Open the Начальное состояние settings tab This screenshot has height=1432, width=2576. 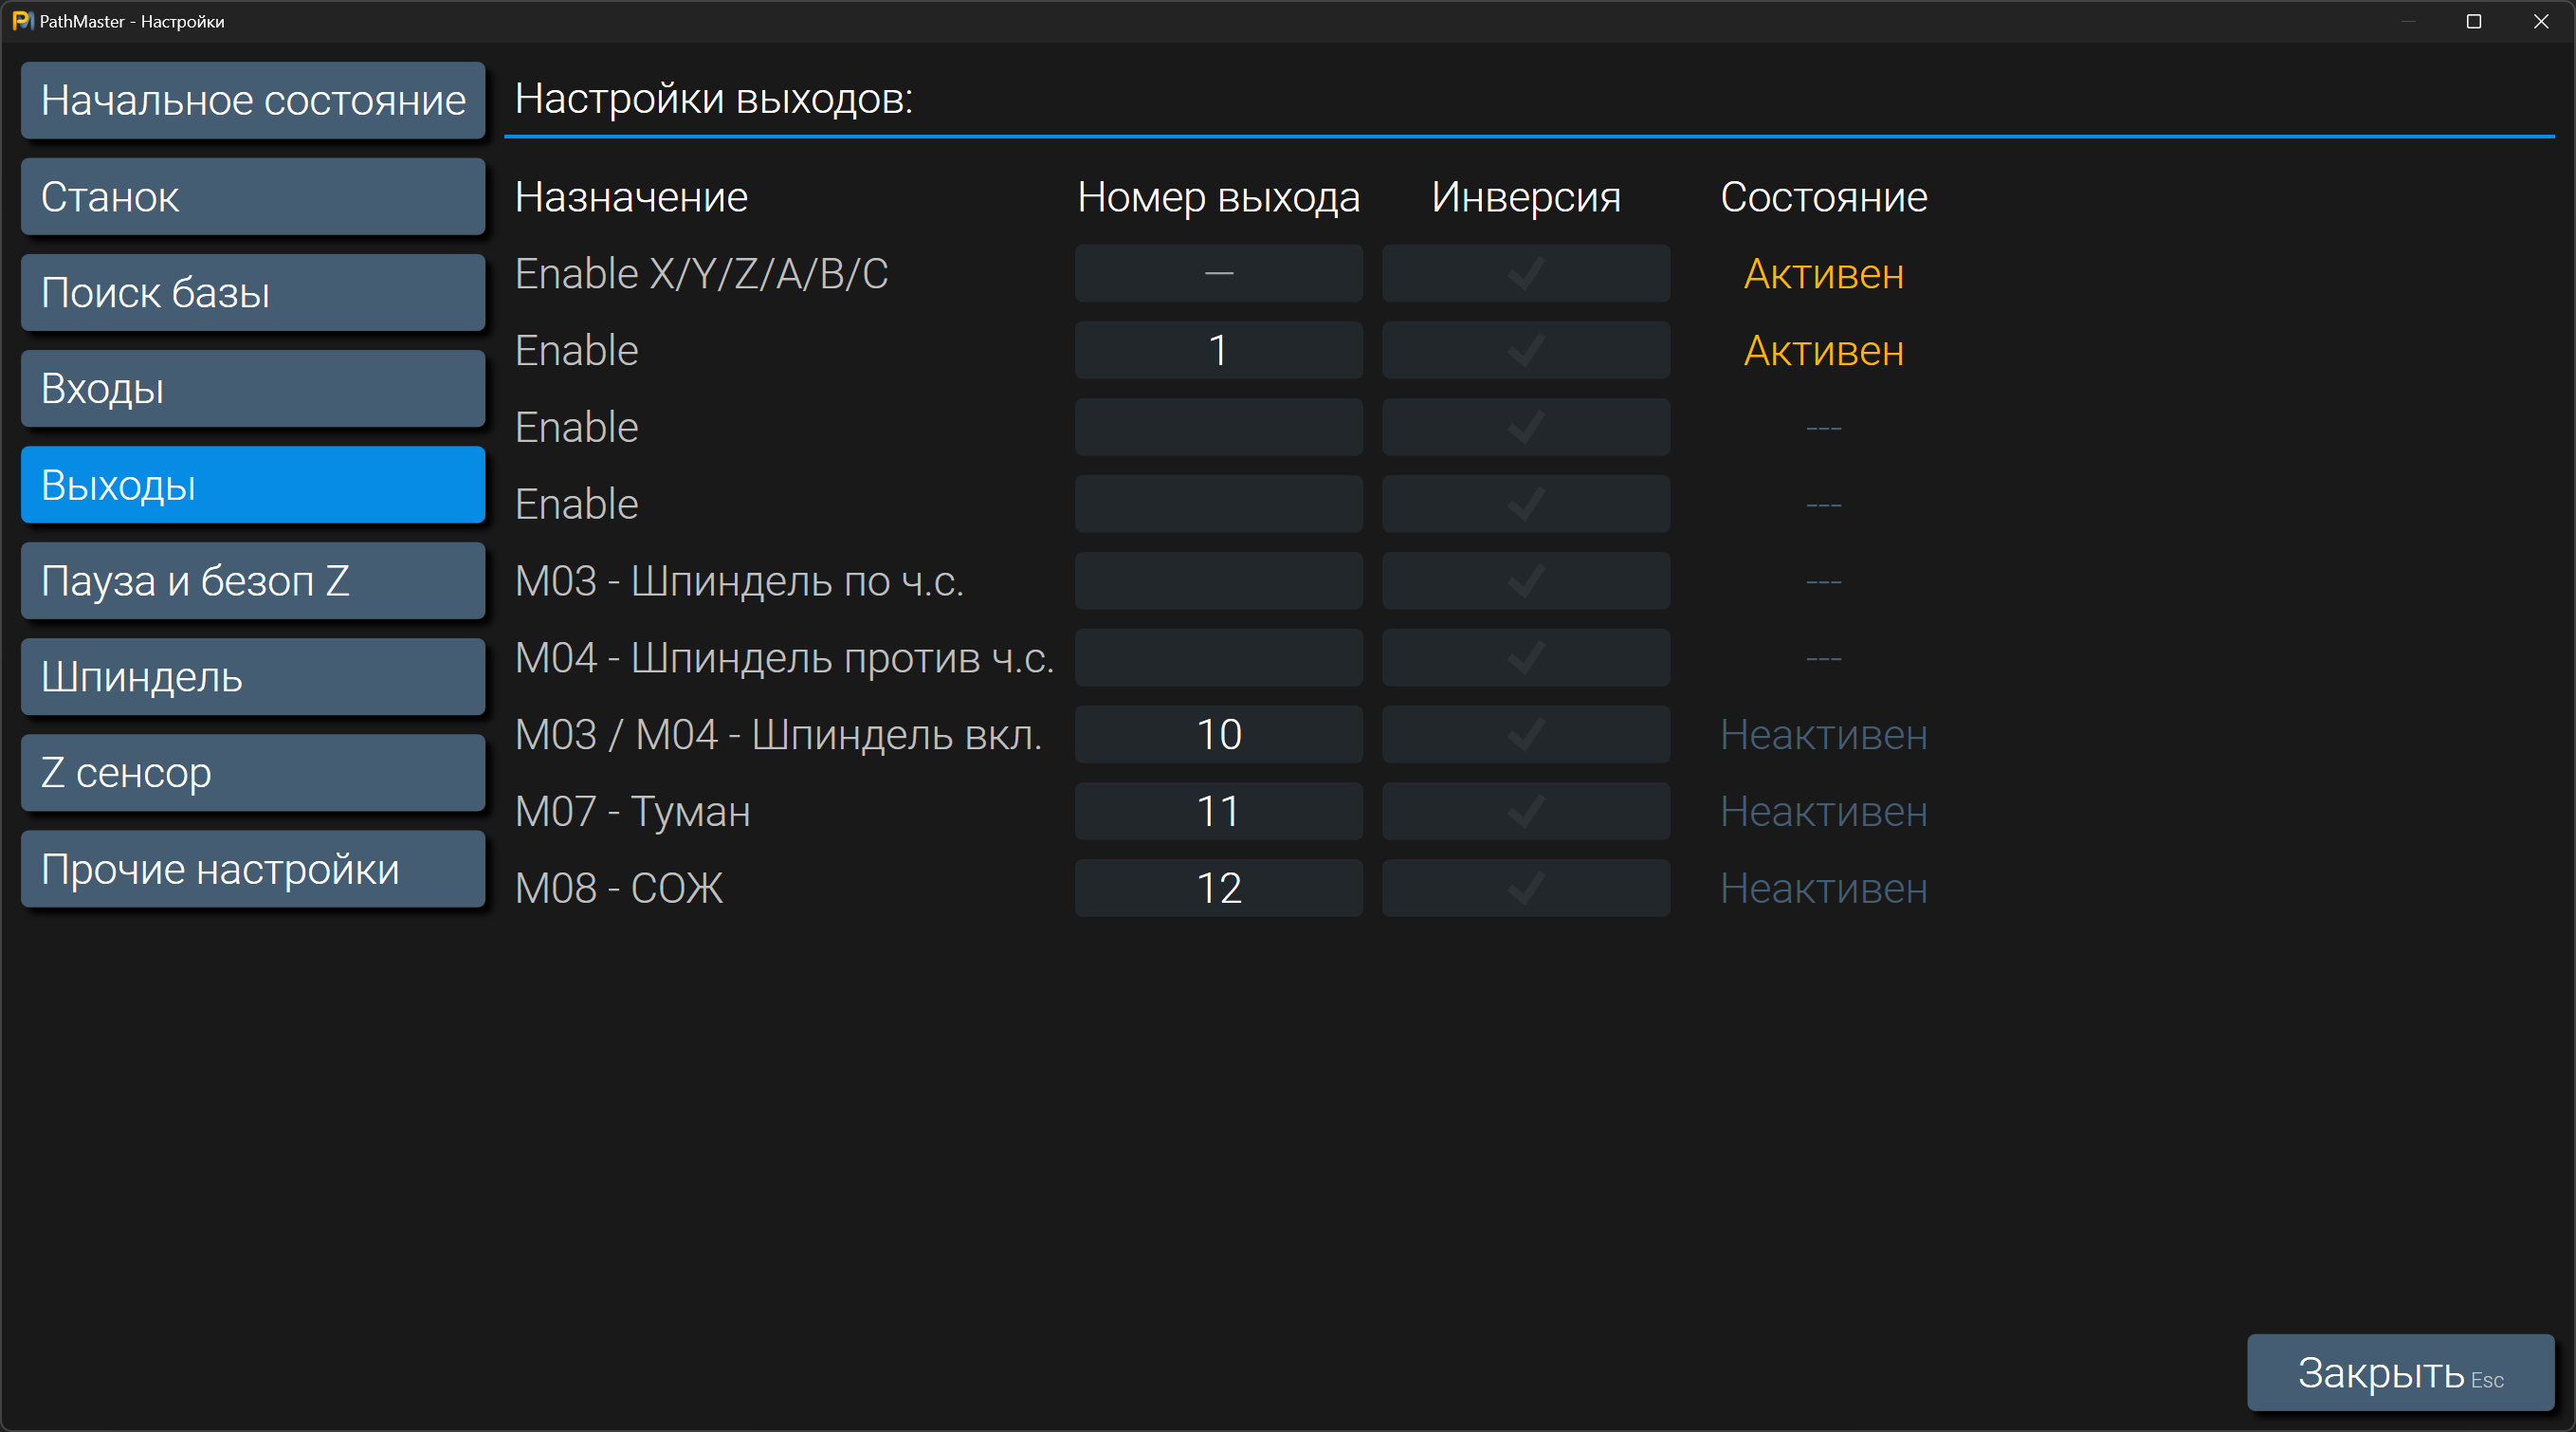click(x=253, y=100)
